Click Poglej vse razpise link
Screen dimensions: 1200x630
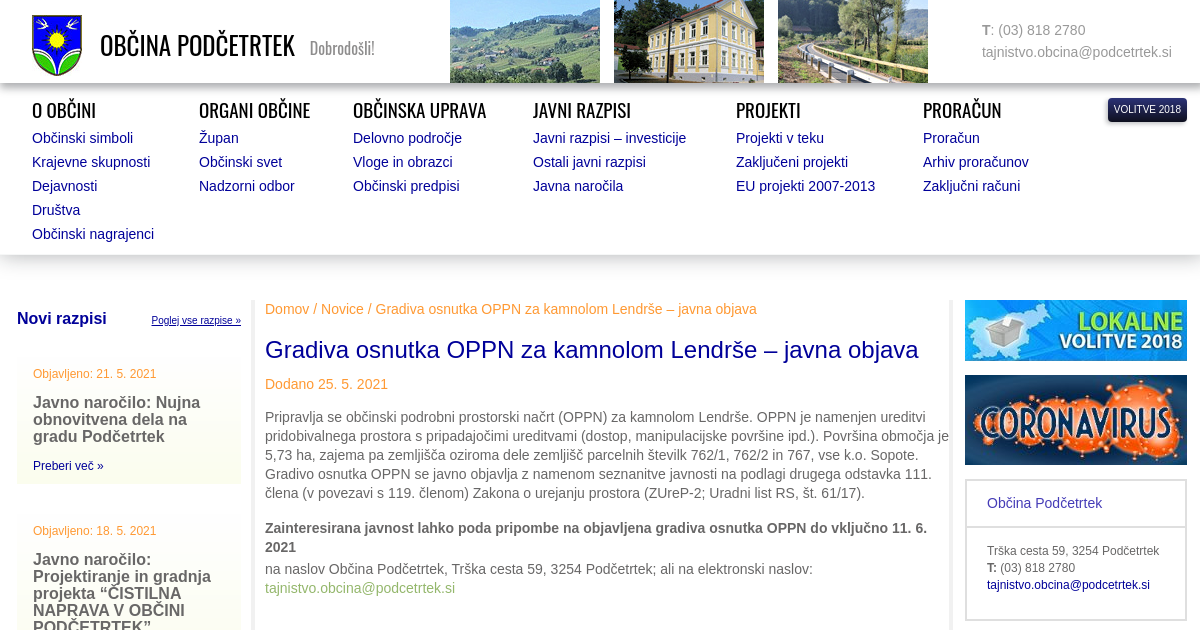click(x=196, y=321)
